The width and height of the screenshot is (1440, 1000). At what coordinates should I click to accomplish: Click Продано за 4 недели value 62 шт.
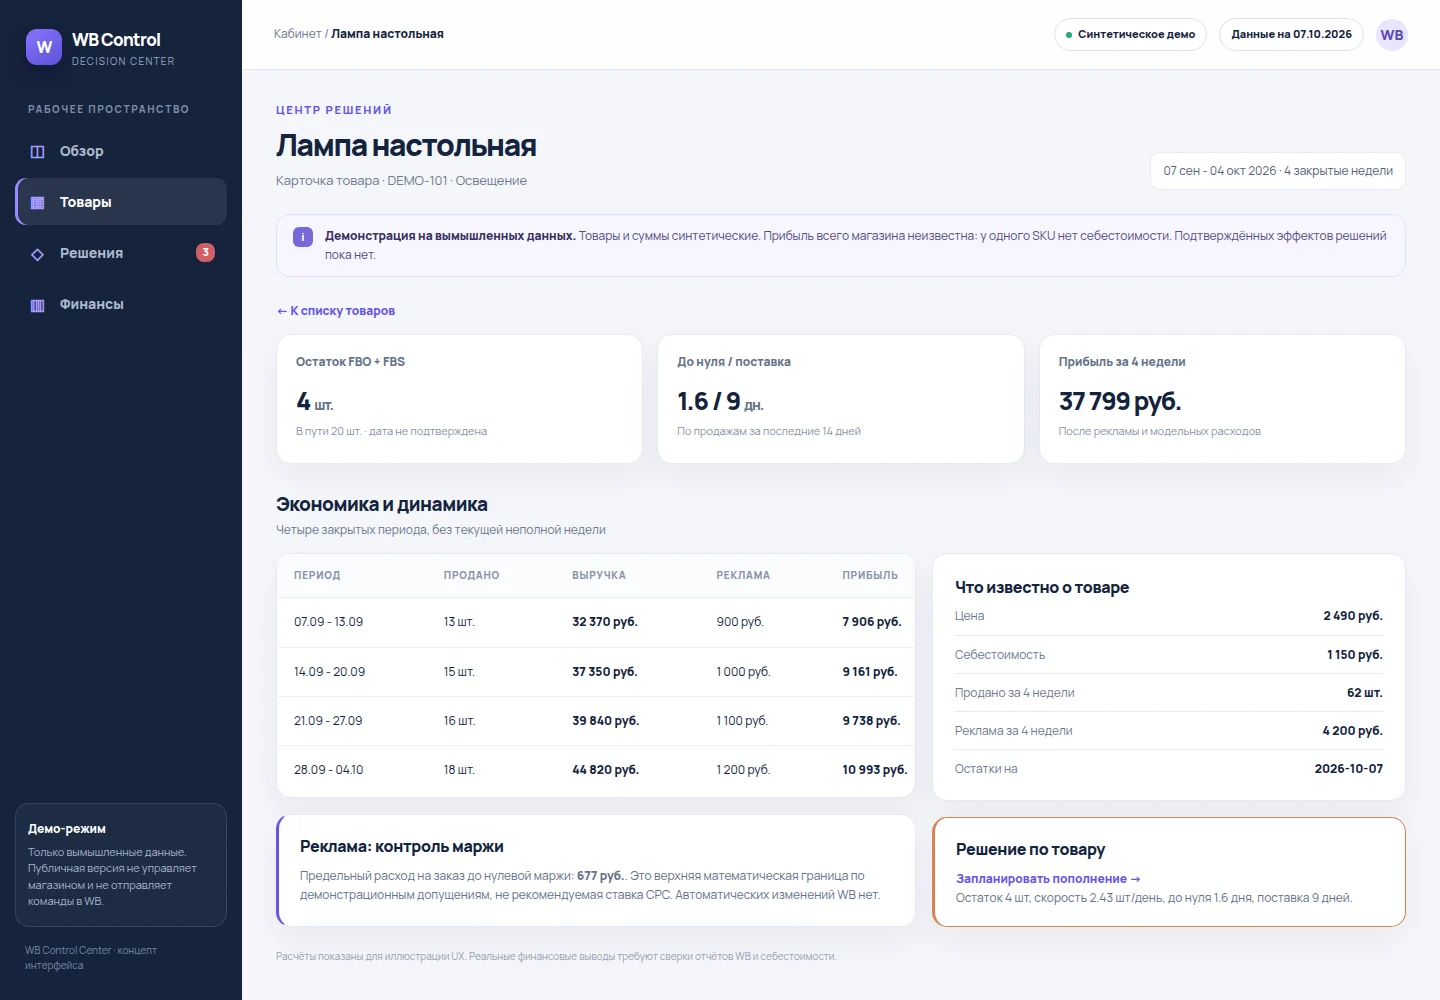coord(1365,693)
